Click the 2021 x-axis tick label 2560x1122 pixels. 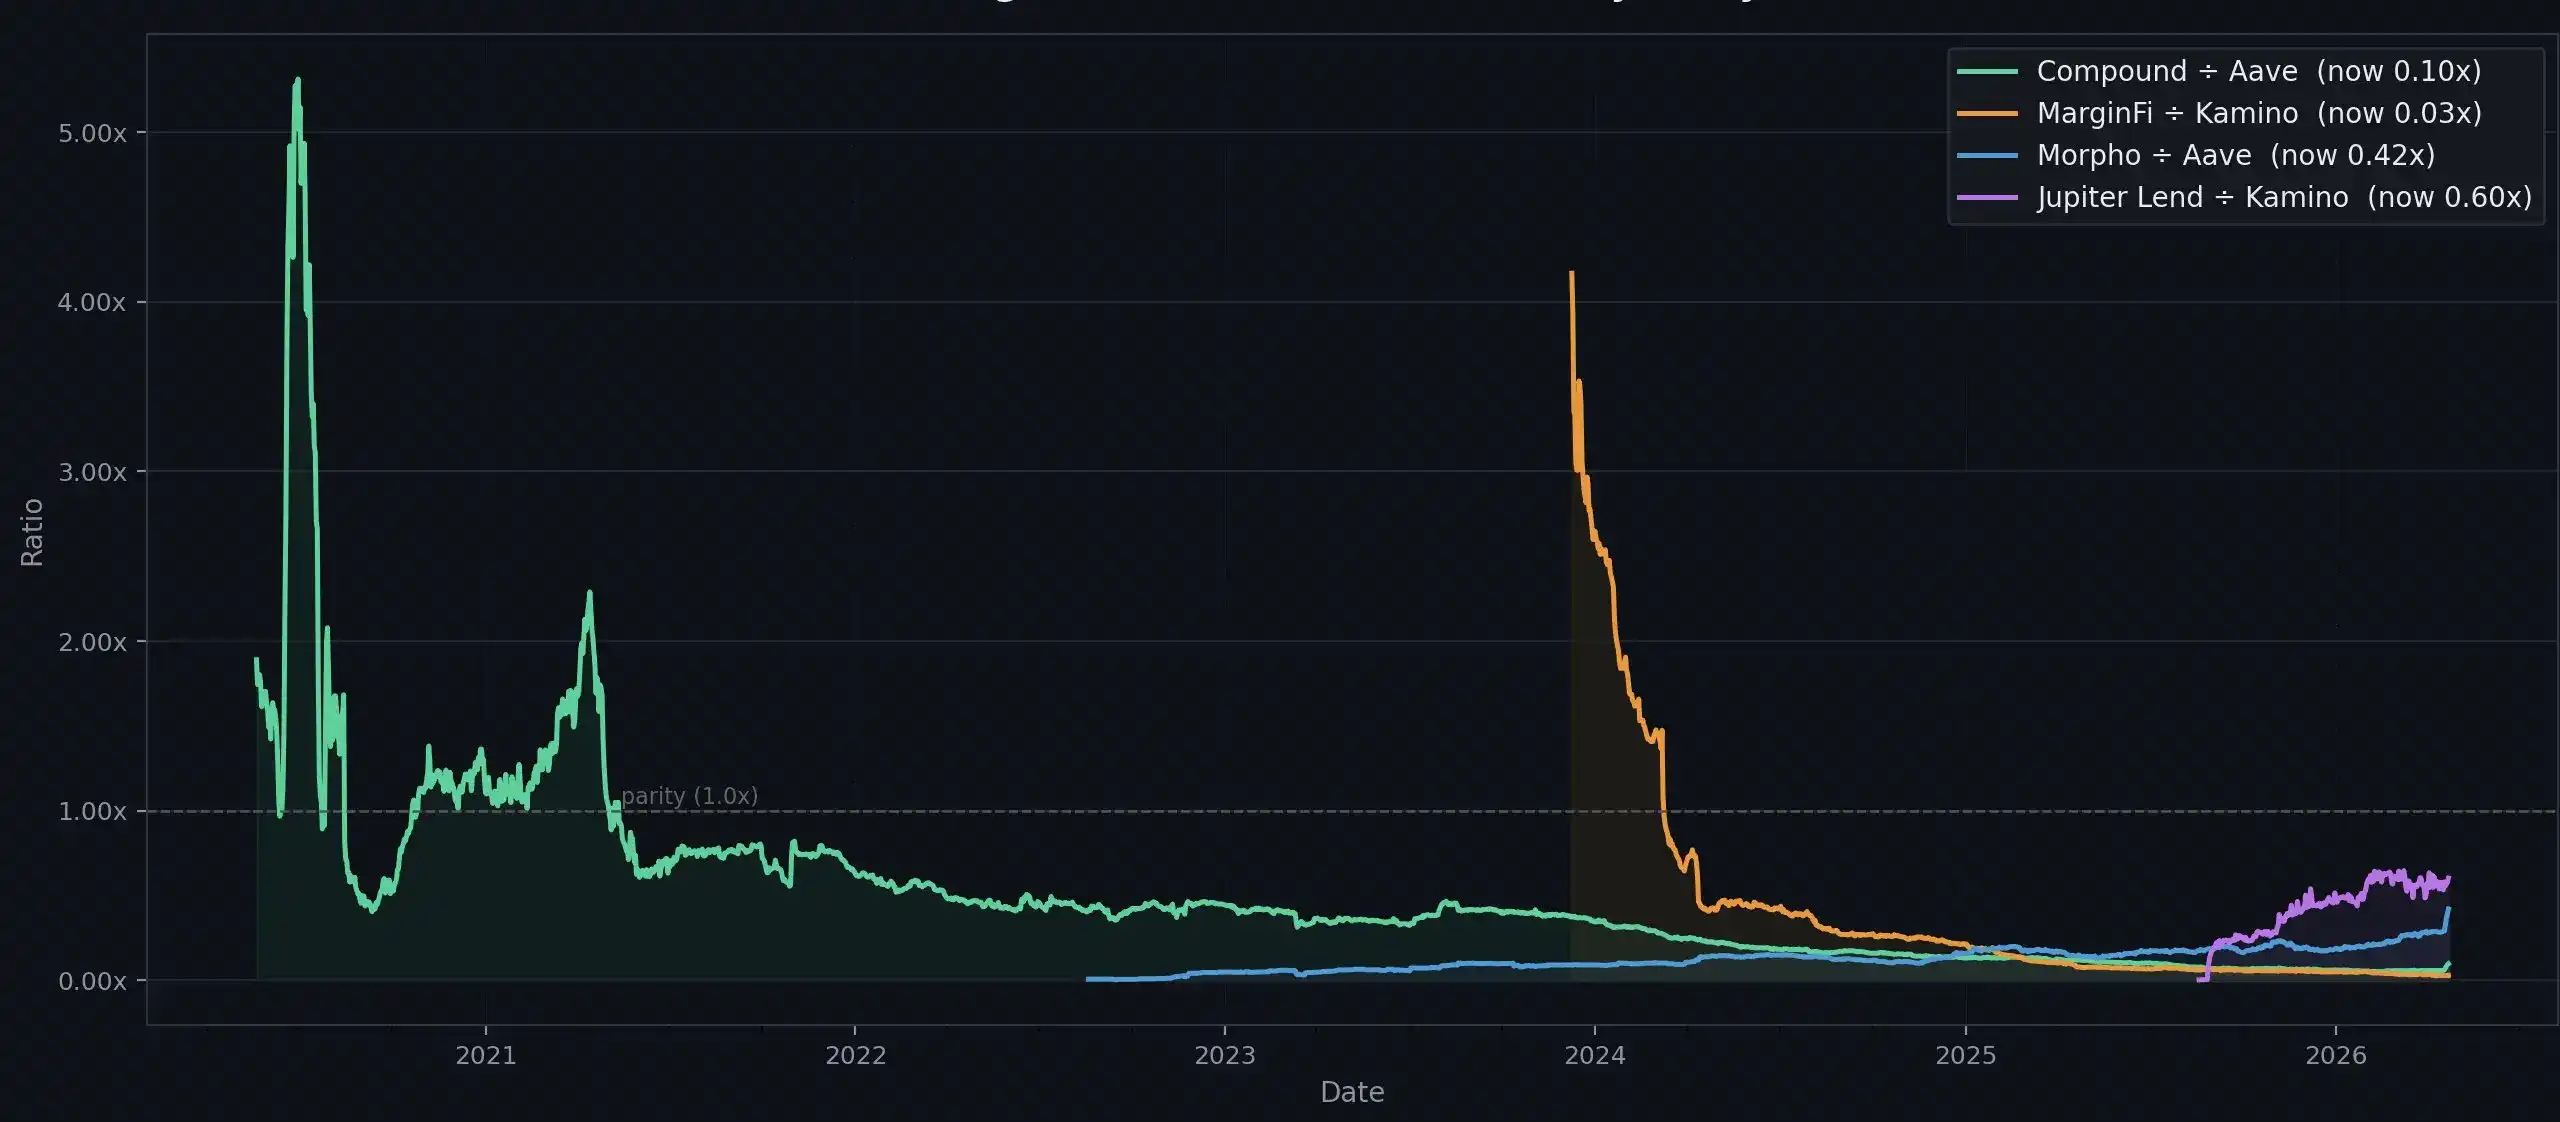486,1056
